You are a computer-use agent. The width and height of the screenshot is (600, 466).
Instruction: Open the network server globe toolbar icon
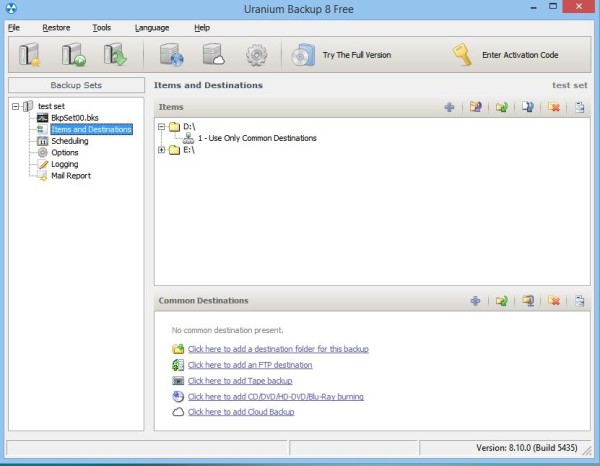pos(171,55)
